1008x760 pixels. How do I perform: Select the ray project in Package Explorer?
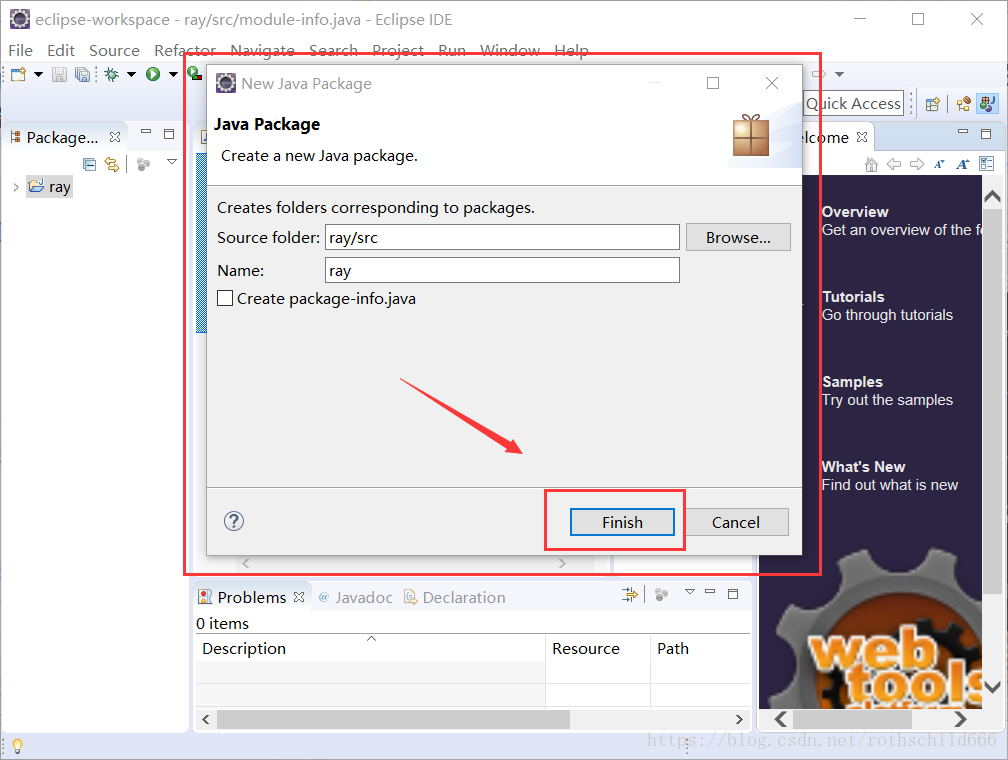tap(50, 187)
